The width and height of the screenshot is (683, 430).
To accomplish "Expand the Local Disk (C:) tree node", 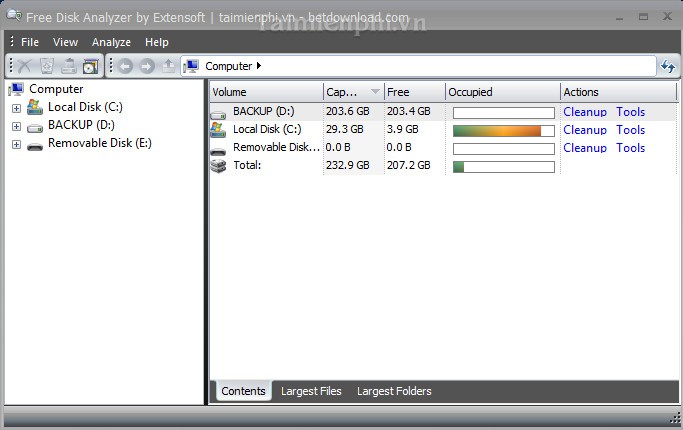I will point(17,108).
